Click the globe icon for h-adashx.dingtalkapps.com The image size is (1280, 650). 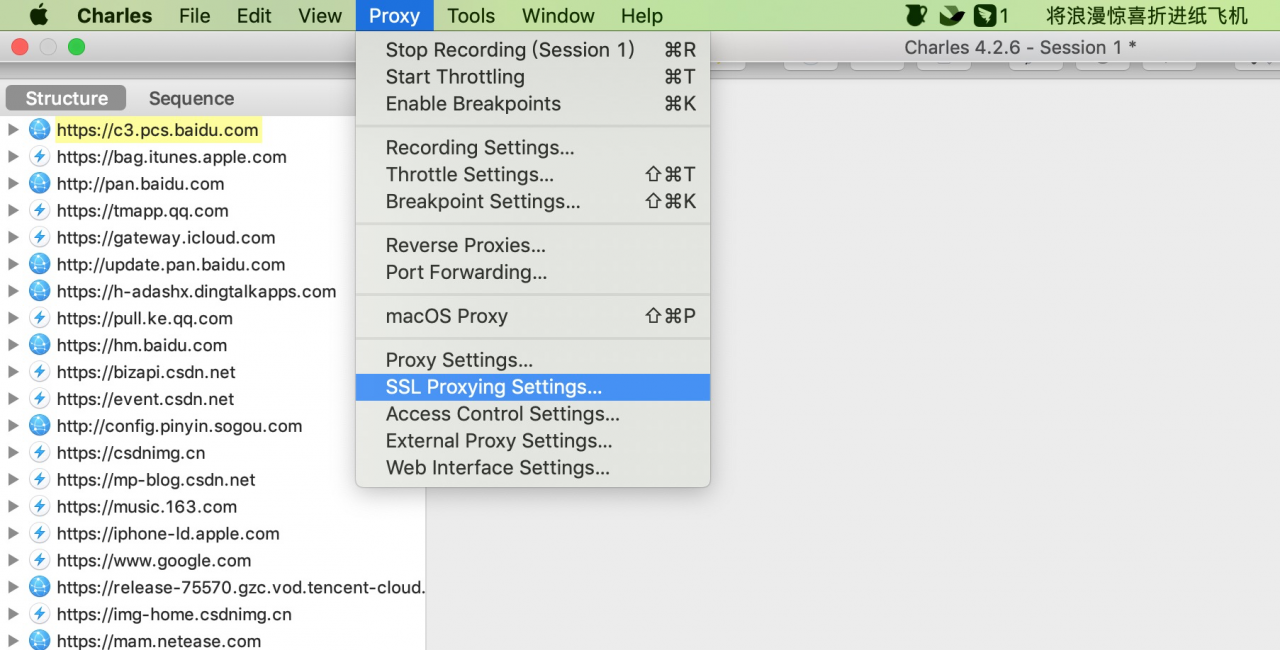pos(39,291)
